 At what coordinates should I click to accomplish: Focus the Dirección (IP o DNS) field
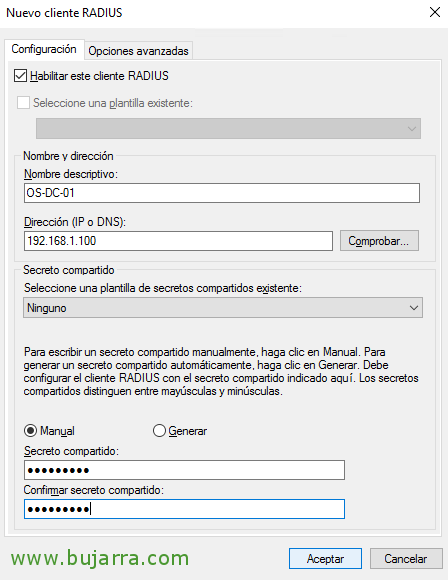click(178, 241)
